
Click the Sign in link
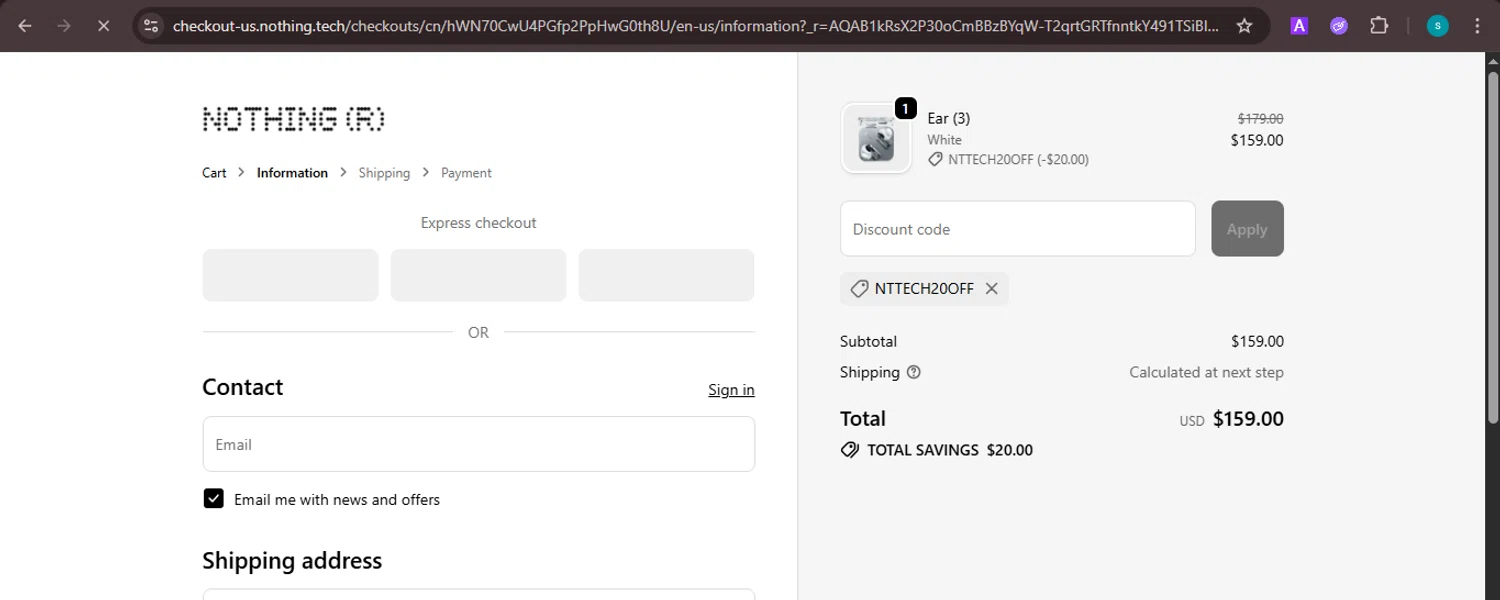click(x=731, y=390)
